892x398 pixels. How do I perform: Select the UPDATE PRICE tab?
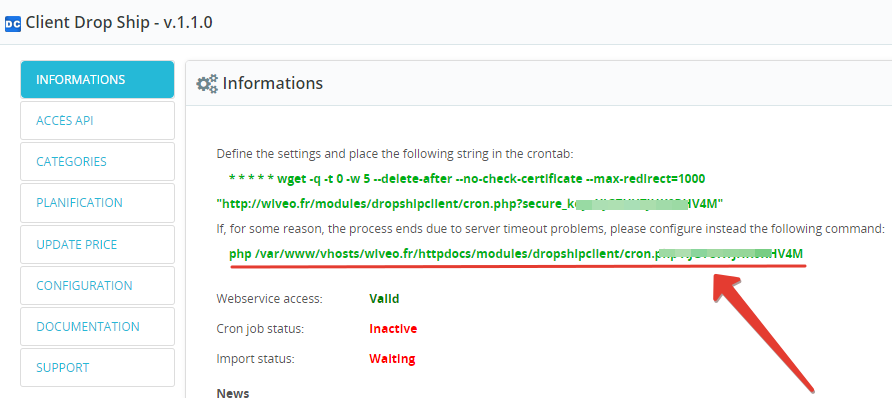pos(97,244)
